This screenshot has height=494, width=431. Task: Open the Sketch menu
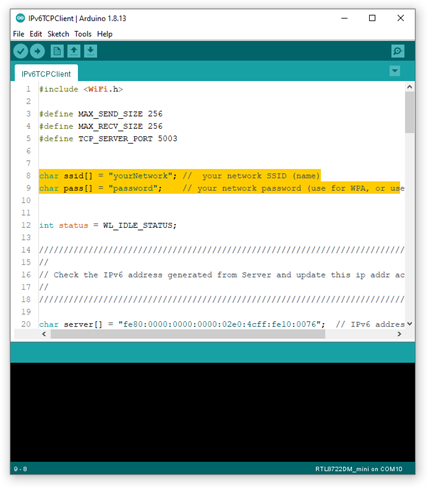tap(58, 34)
